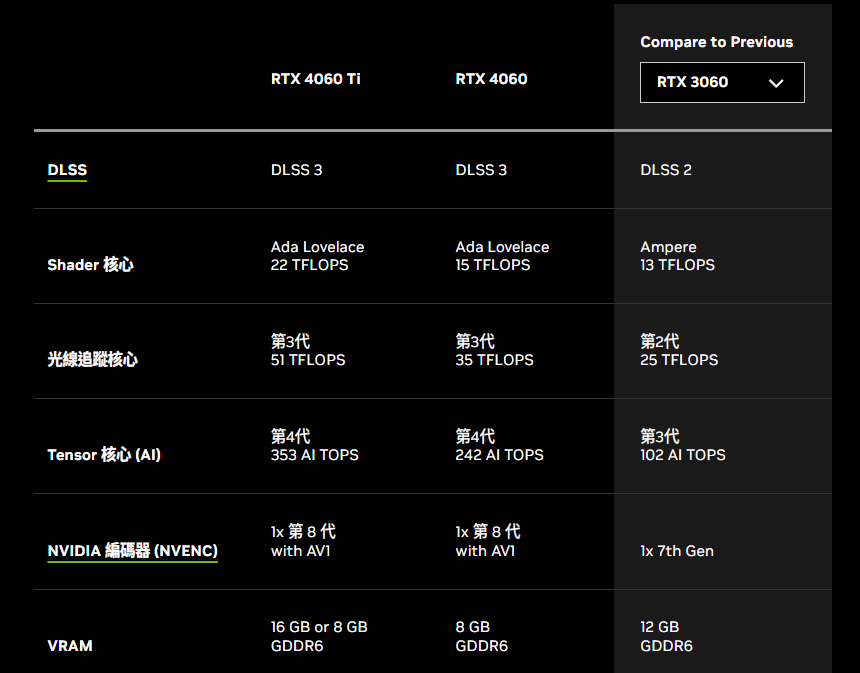Click the Compare to Previous label
860x673 pixels.
pyautogui.click(x=716, y=42)
